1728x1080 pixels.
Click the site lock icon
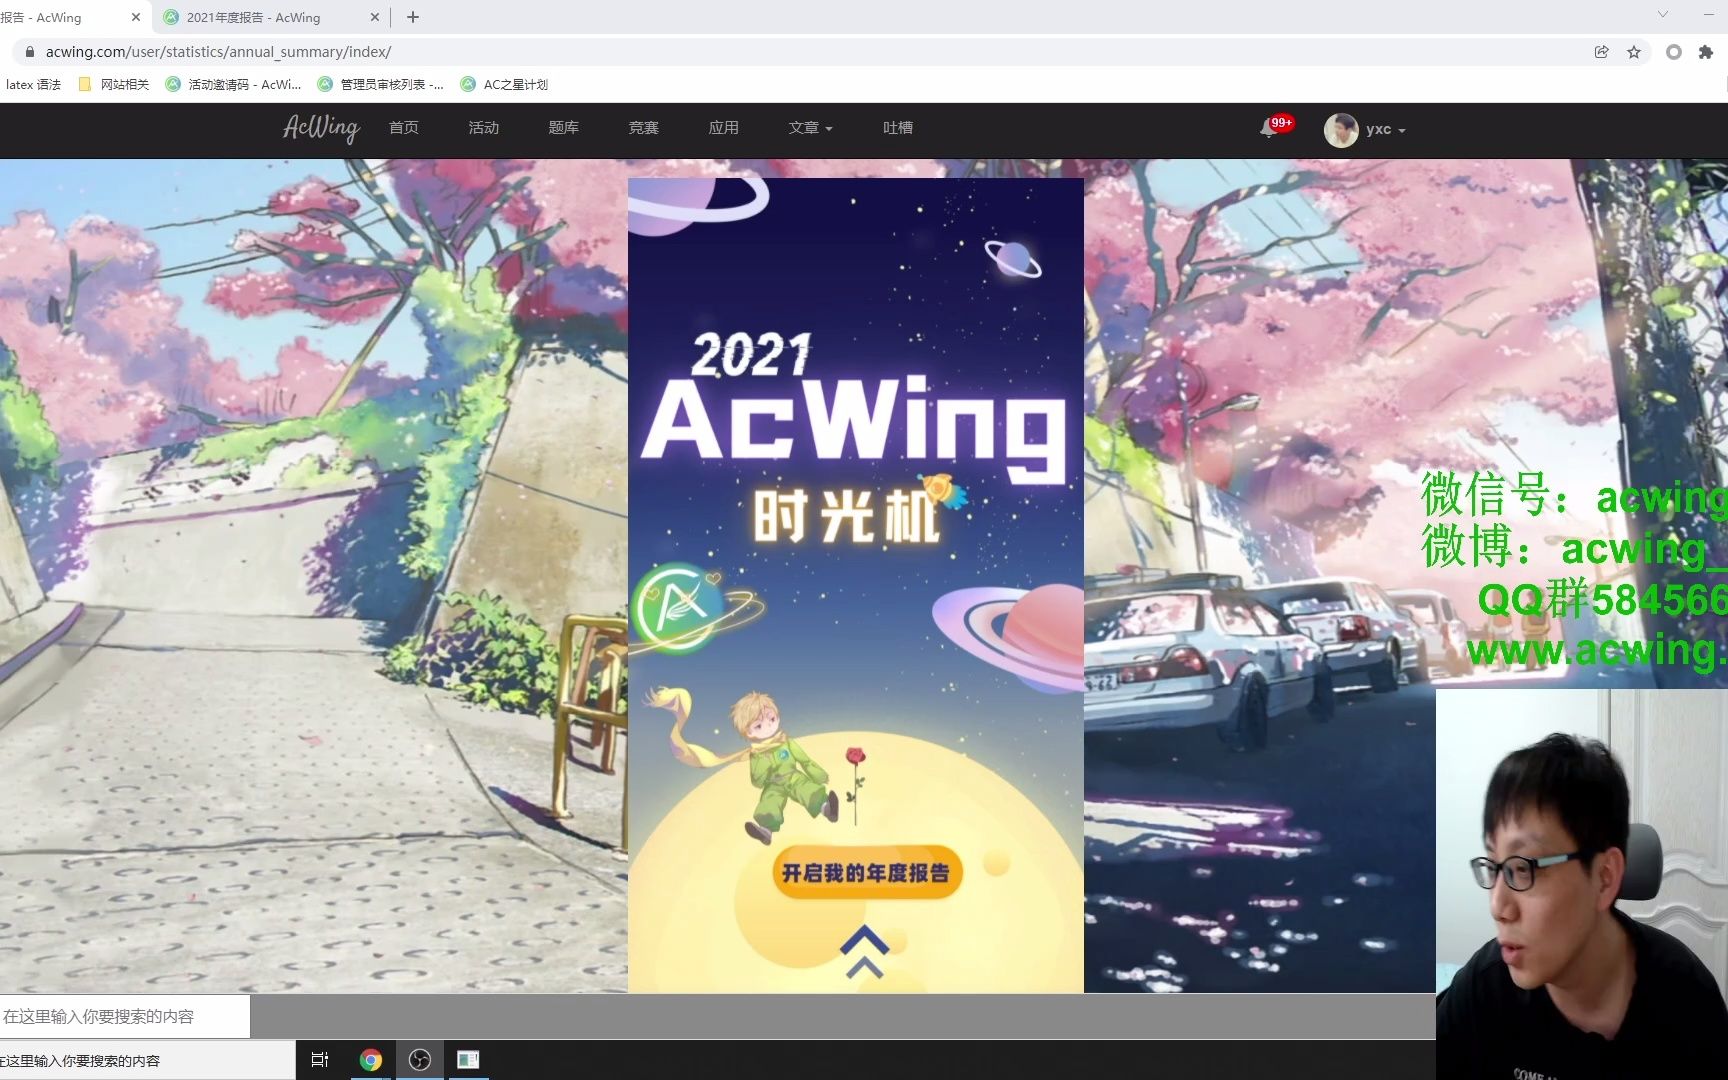click(30, 52)
